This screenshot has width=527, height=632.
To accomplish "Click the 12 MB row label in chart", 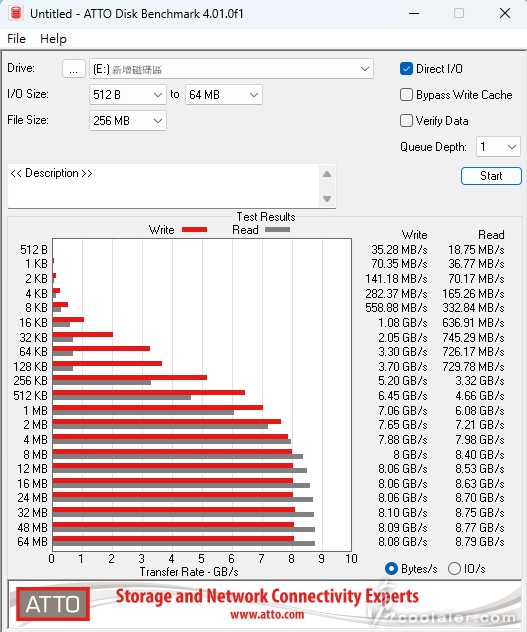I will 32,469.
